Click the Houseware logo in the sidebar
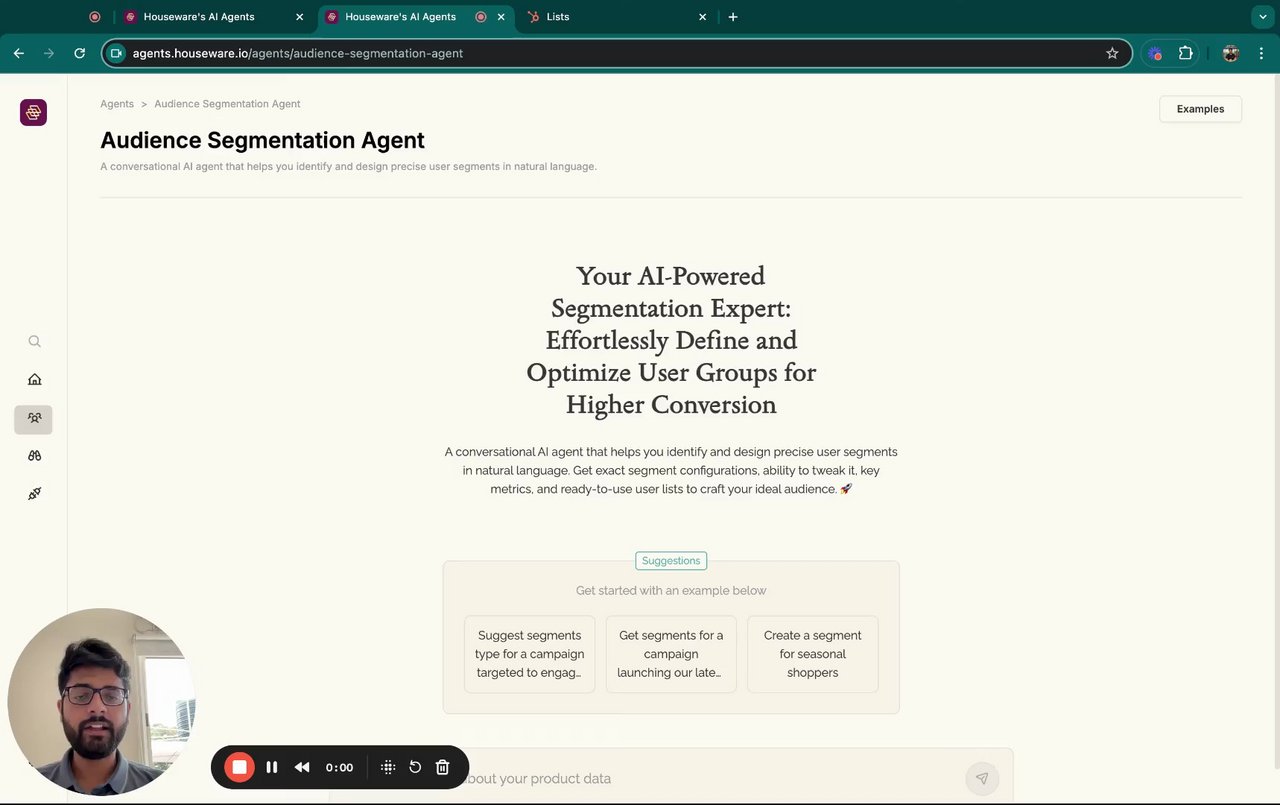The height and width of the screenshot is (805, 1280). point(33,113)
